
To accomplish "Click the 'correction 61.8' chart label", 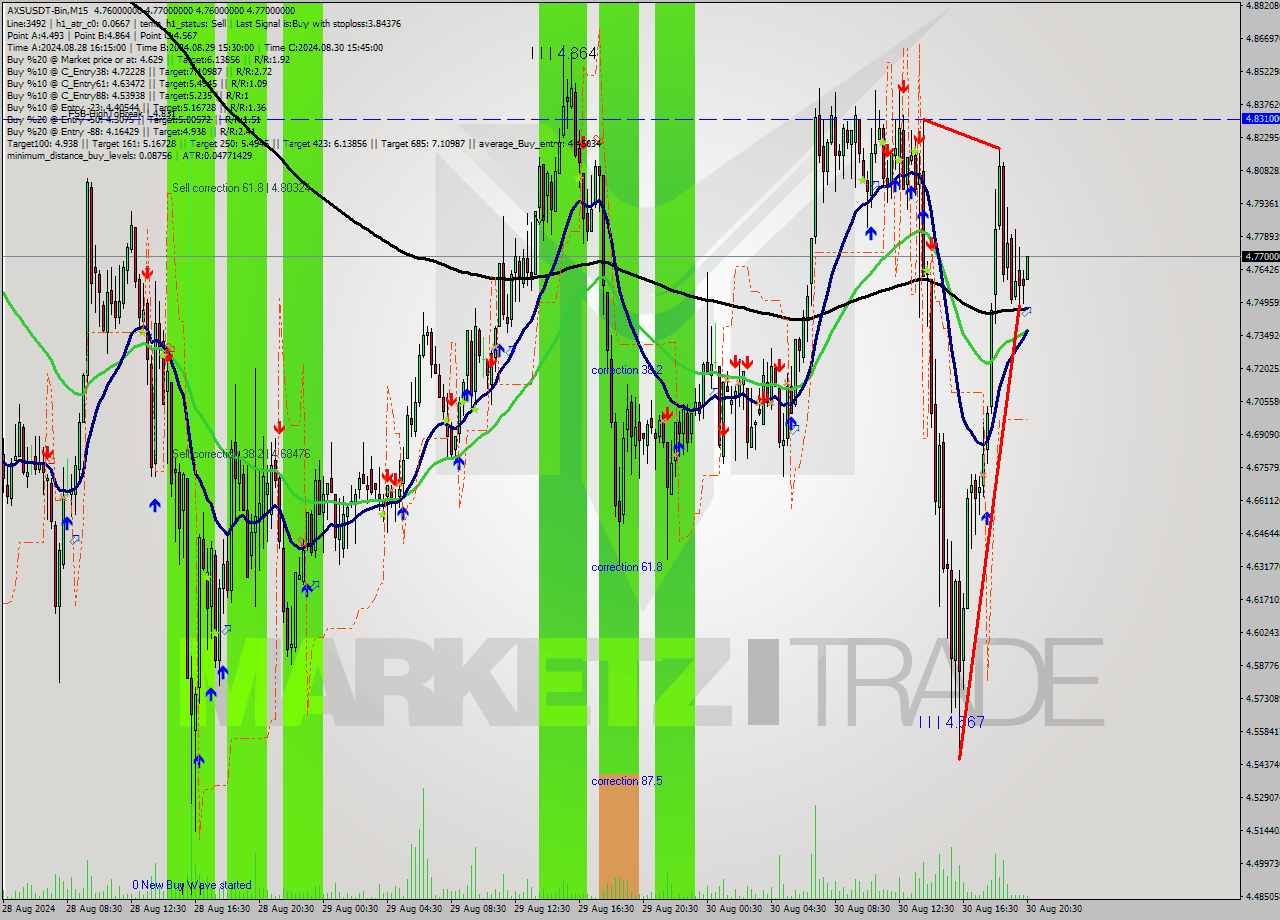I will [x=627, y=567].
